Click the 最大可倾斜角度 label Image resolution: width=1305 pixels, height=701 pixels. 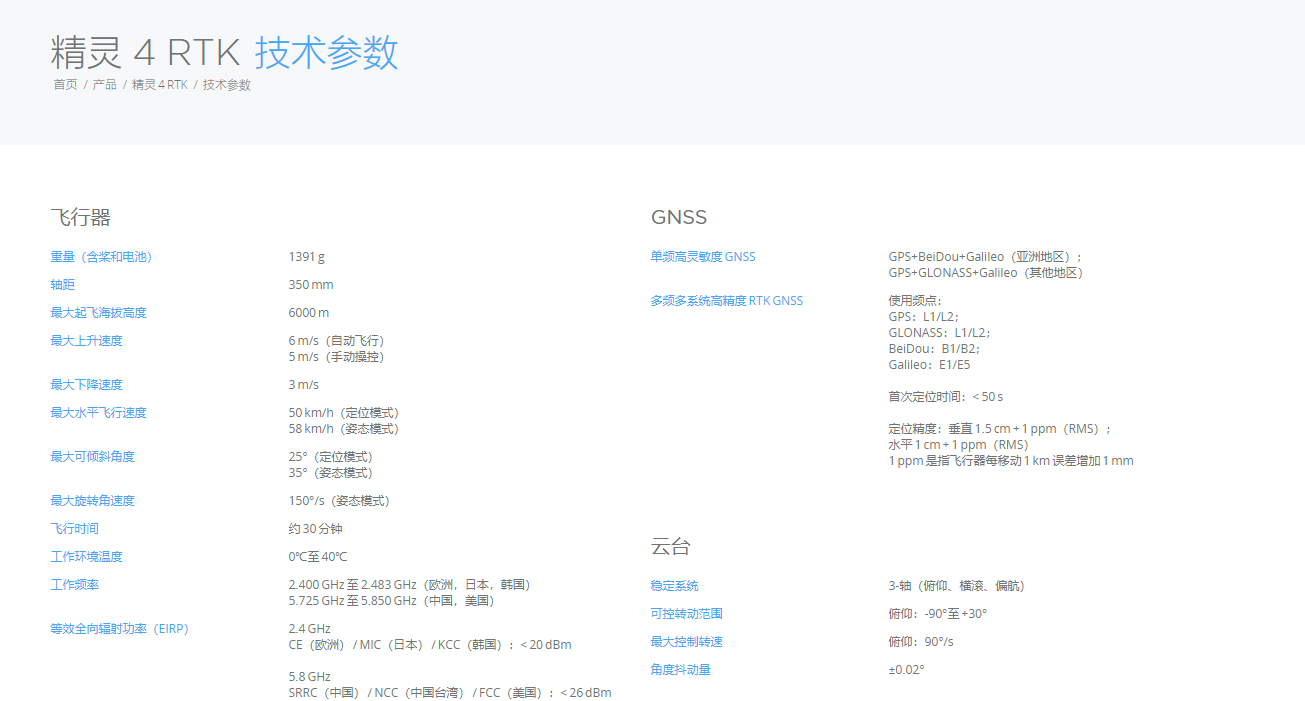[93, 457]
